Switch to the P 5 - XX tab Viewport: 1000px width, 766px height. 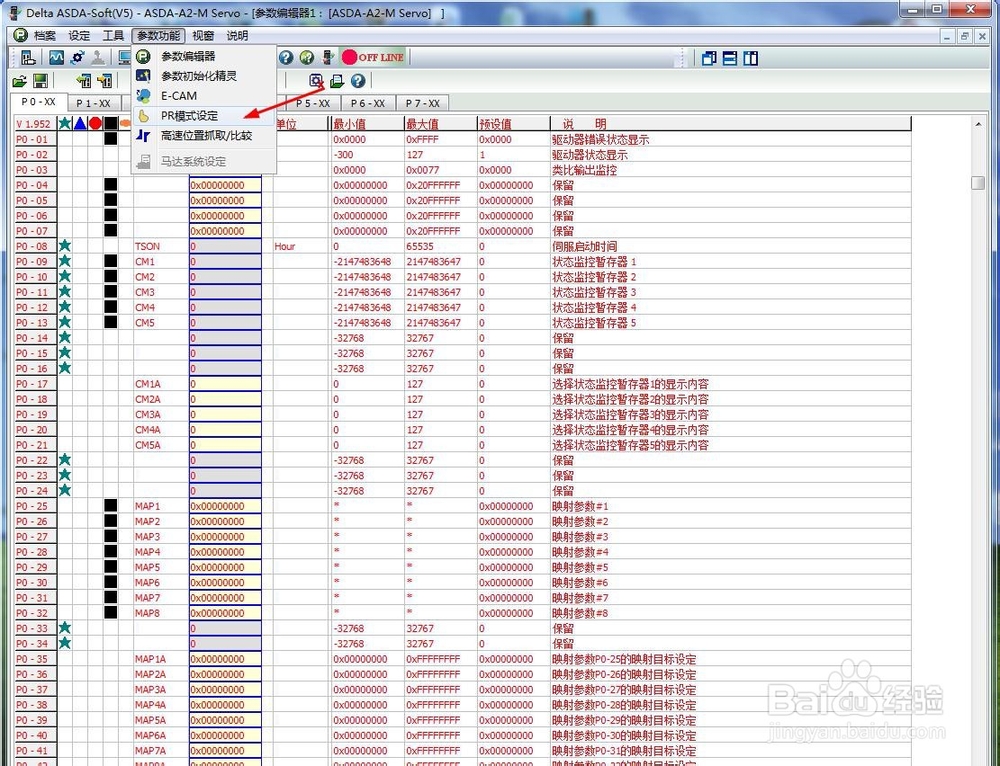312,103
